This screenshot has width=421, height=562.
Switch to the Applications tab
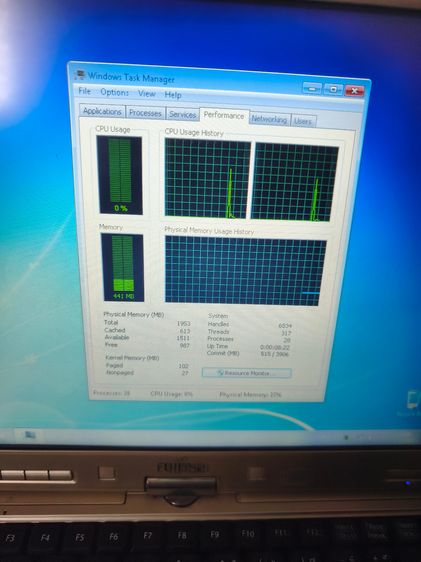pos(102,111)
